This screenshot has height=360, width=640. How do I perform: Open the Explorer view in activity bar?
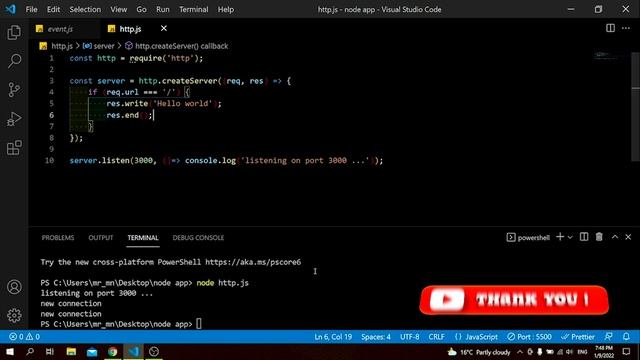pyautogui.click(x=14, y=32)
